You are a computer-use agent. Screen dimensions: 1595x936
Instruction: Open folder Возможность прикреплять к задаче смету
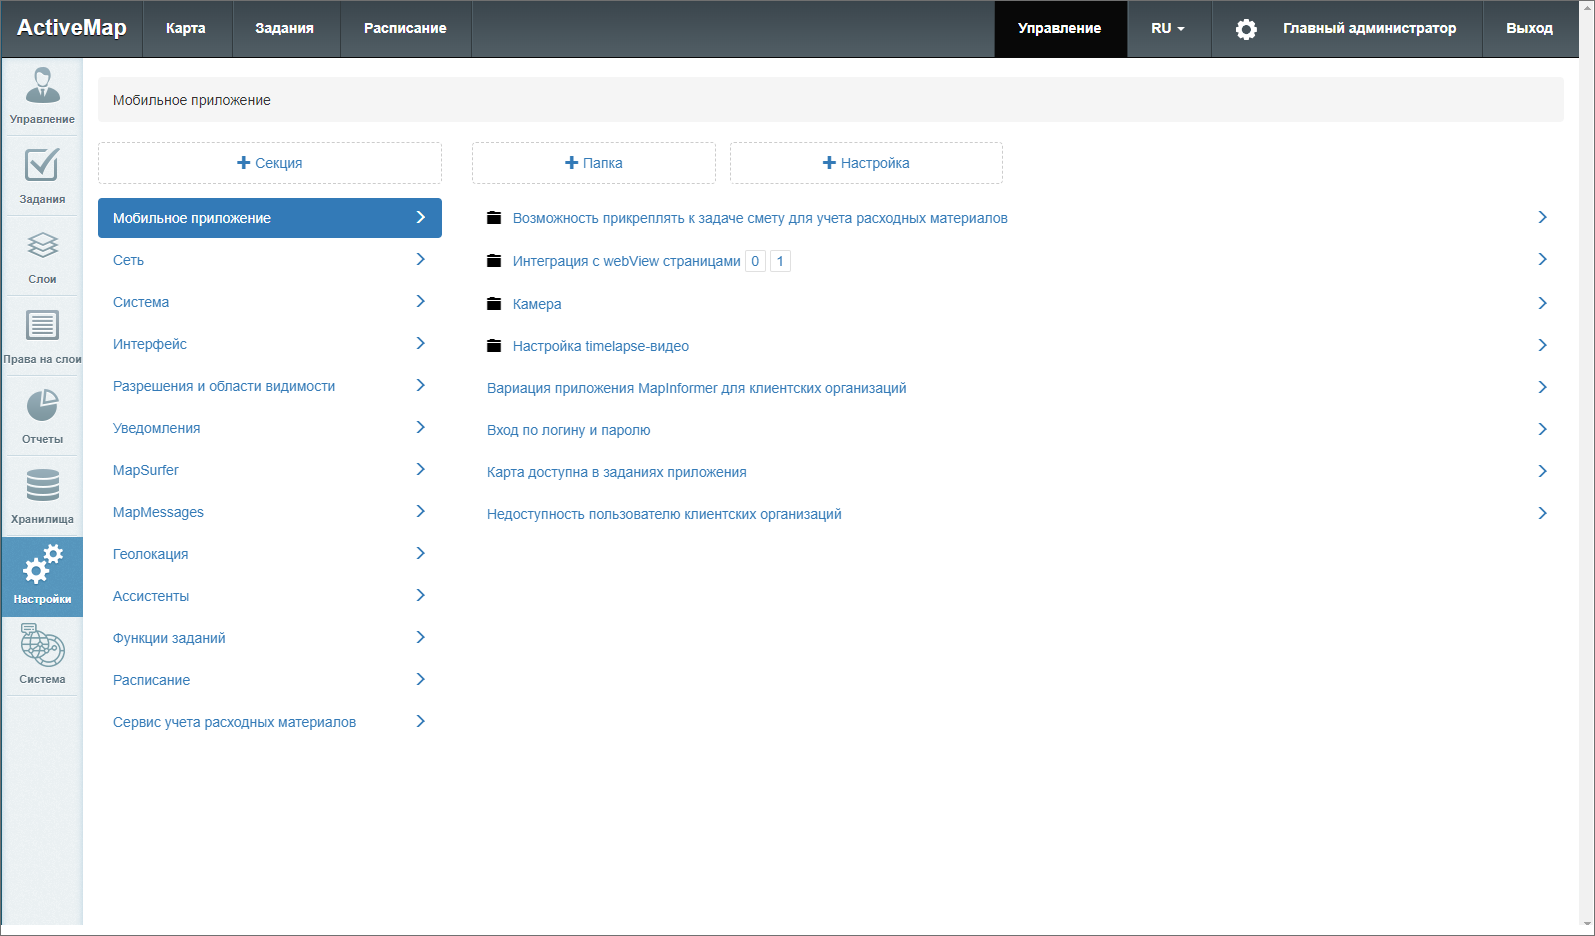click(760, 218)
